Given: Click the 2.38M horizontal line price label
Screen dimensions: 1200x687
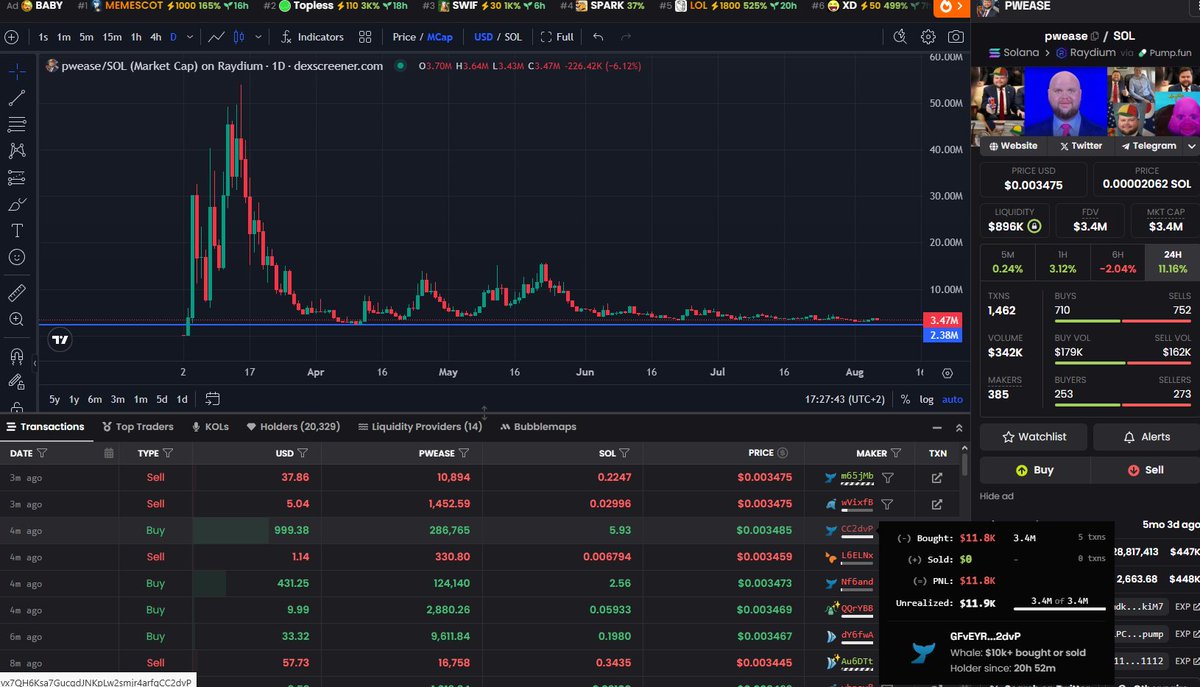Looking at the screenshot, I should 945,335.
